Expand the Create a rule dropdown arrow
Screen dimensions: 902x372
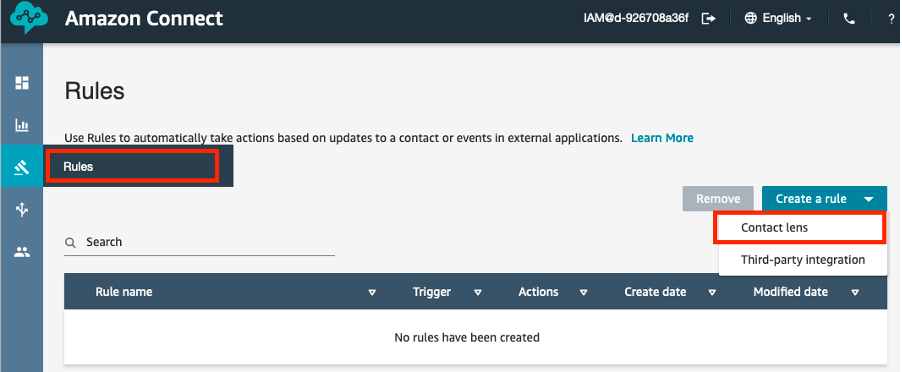coord(869,199)
